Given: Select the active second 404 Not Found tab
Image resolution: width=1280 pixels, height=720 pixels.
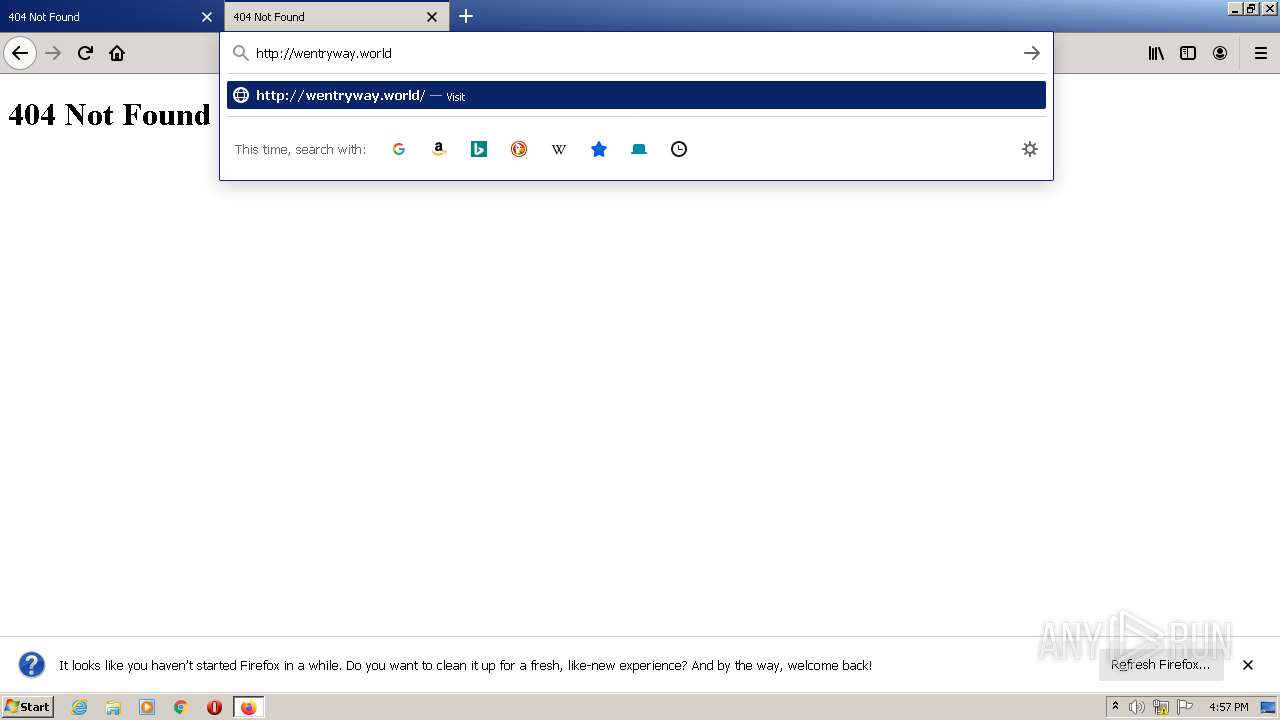Looking at the screenshot, I should 326,17.
